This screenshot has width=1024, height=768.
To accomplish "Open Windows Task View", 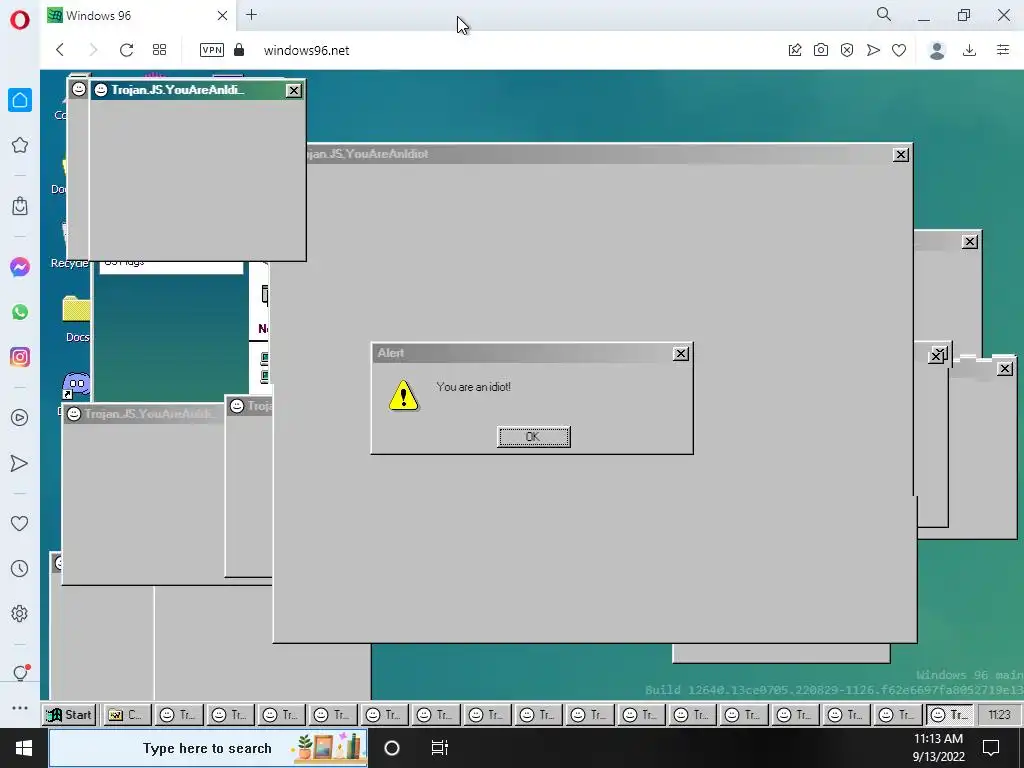I will [x=440, y=748].
